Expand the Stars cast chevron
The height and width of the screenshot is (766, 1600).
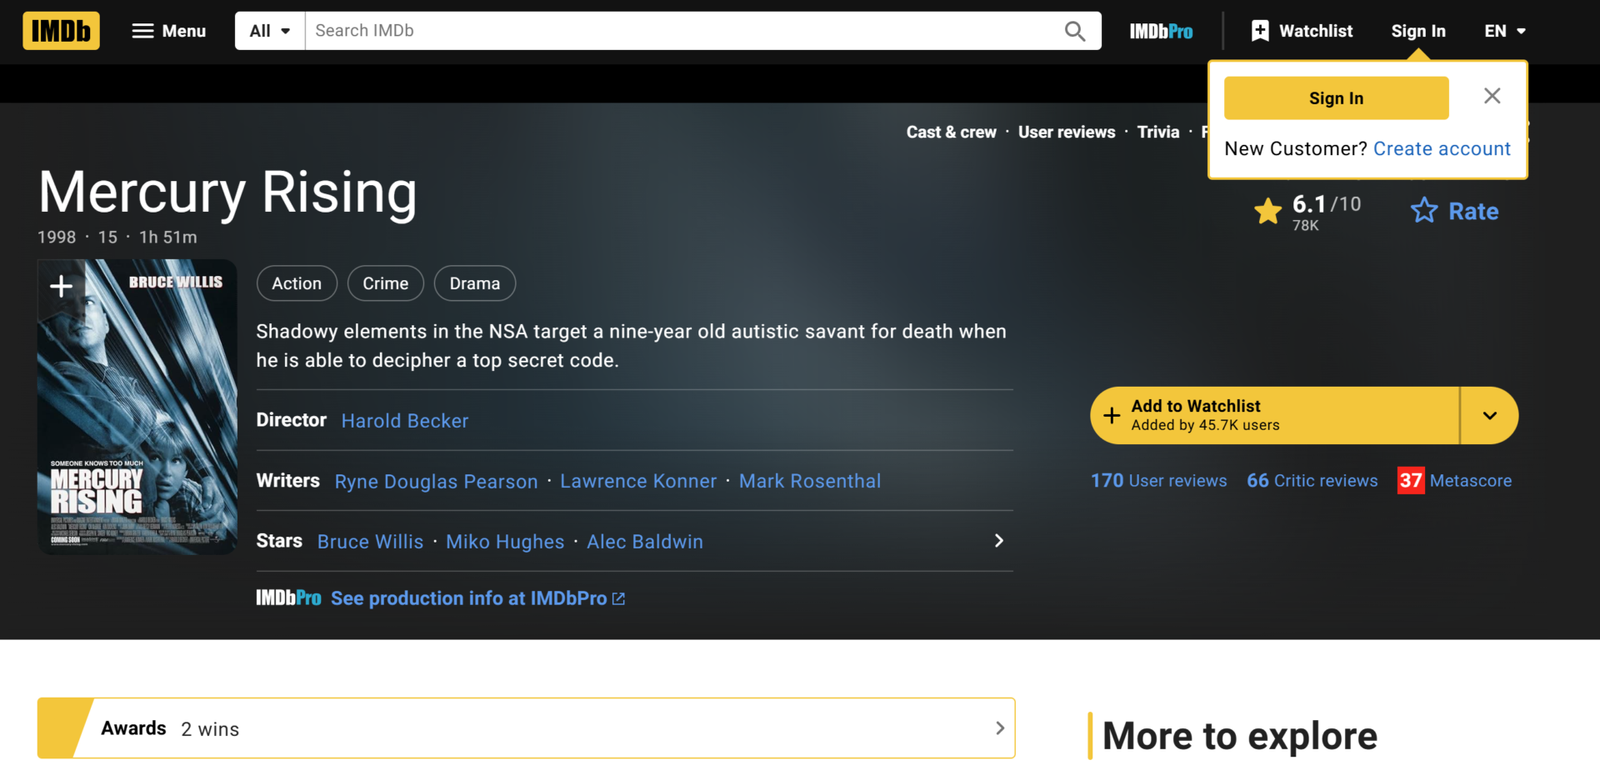[998, 541]
